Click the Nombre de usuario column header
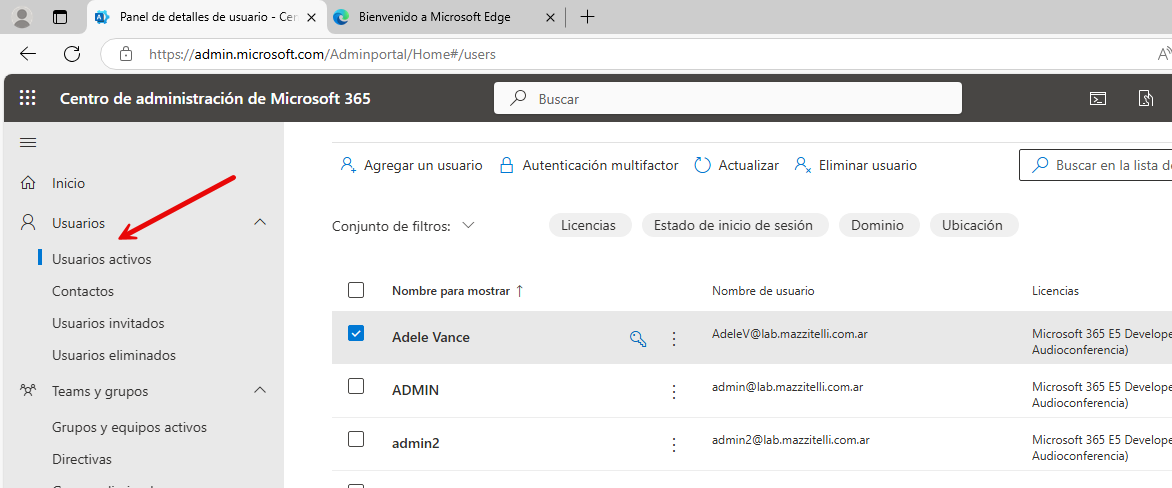The height and width of the screenshot is (488, 1172). coord(763,291)
